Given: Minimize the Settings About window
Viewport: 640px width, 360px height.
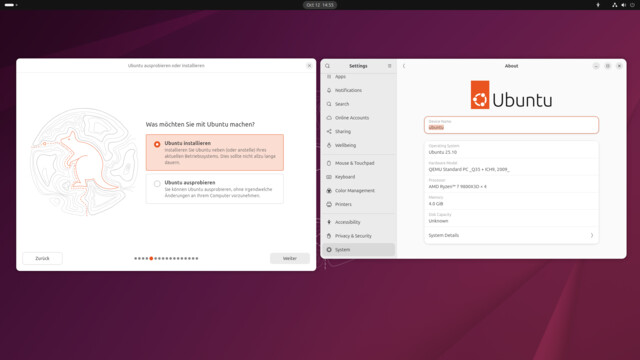Looking at the screenshot, I should pyautogui.click(x=596, y=66).
